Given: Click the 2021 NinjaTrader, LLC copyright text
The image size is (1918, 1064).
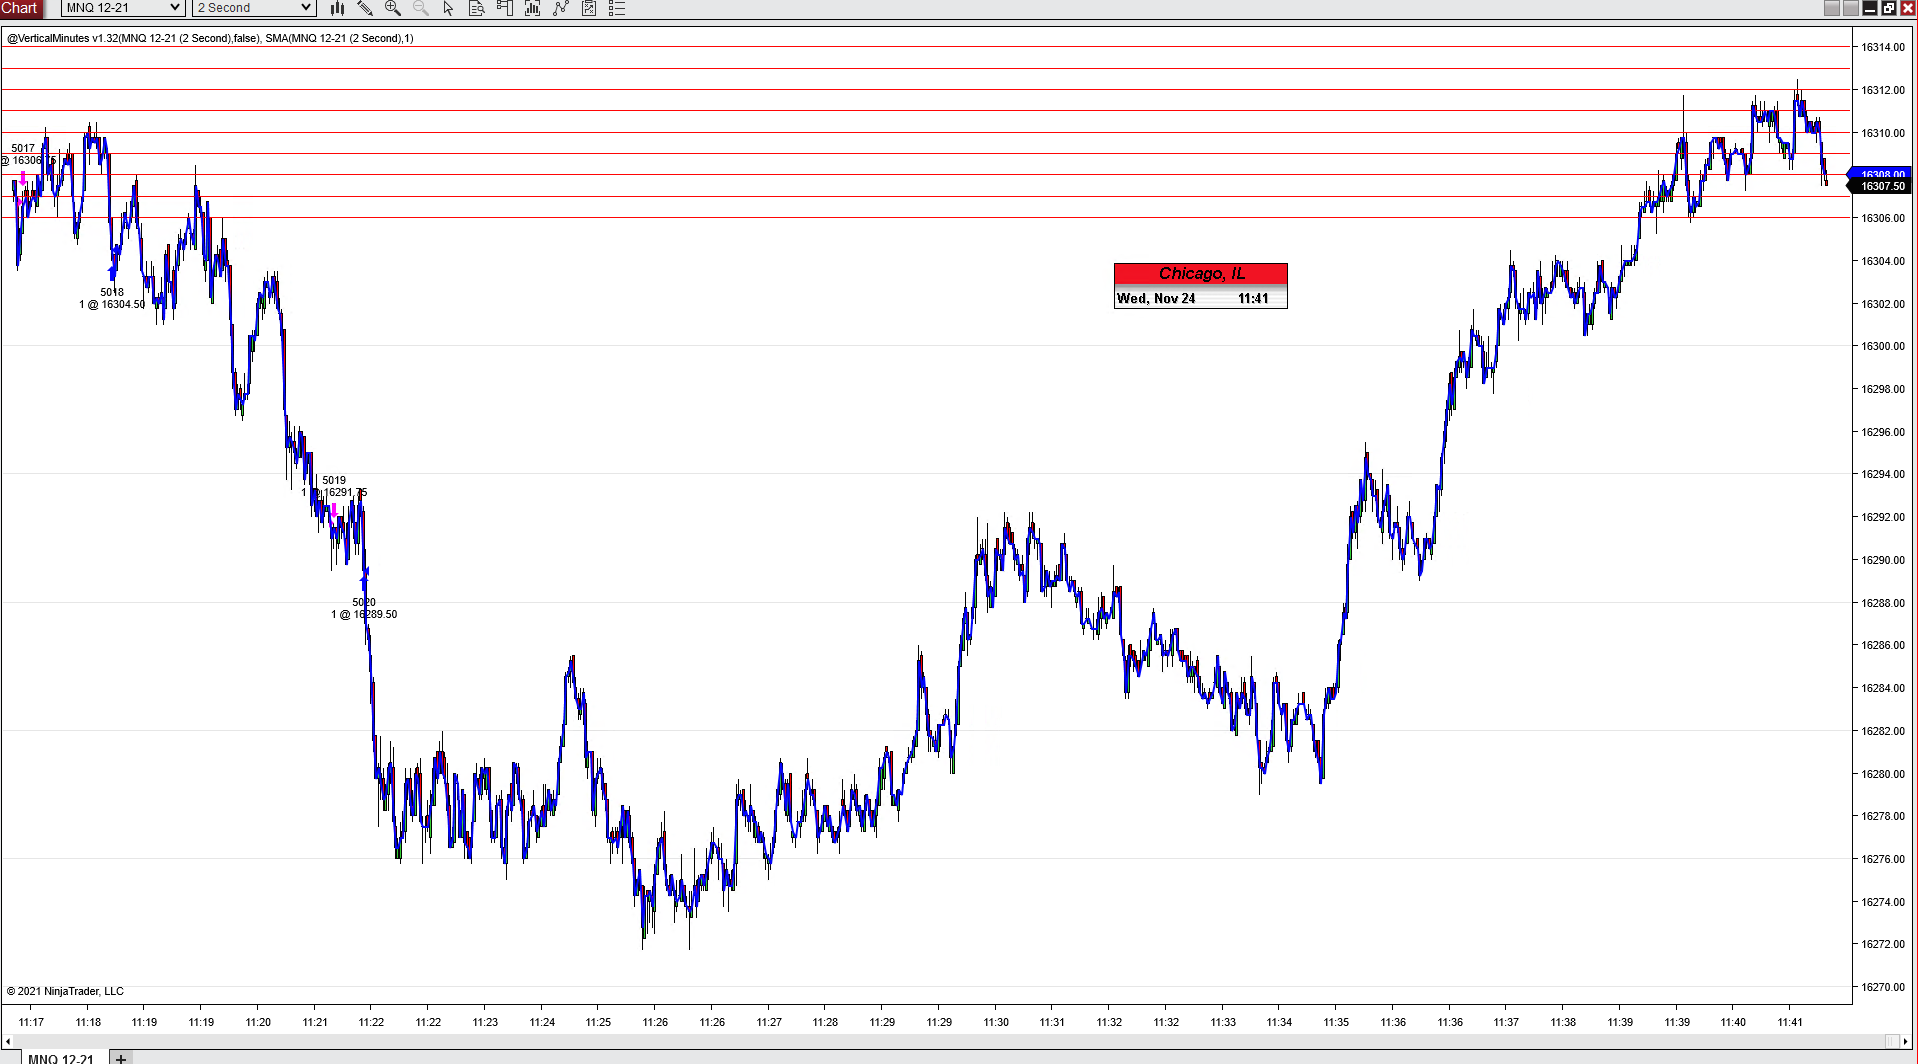Looking at the screenshot, I should click(65, 991).
